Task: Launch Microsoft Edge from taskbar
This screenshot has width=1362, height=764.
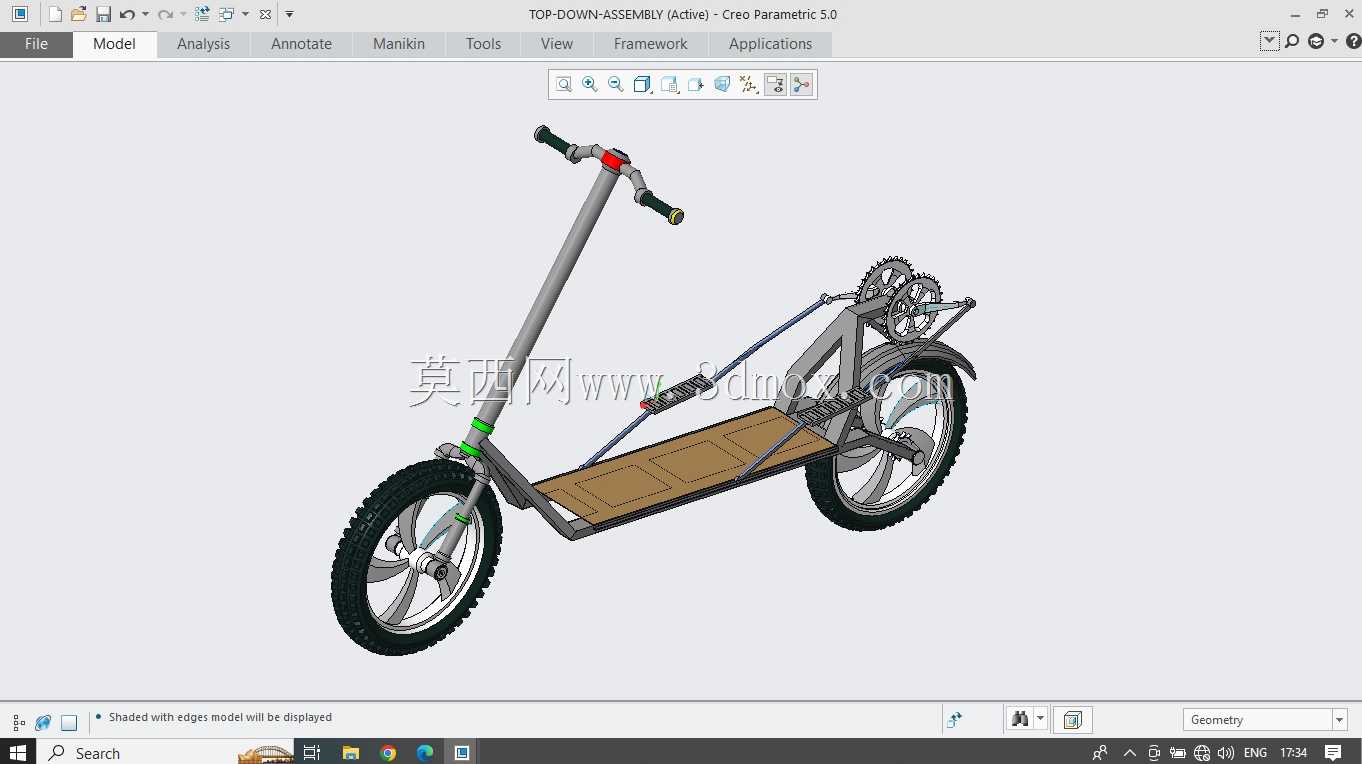Action: pos(425,752)
